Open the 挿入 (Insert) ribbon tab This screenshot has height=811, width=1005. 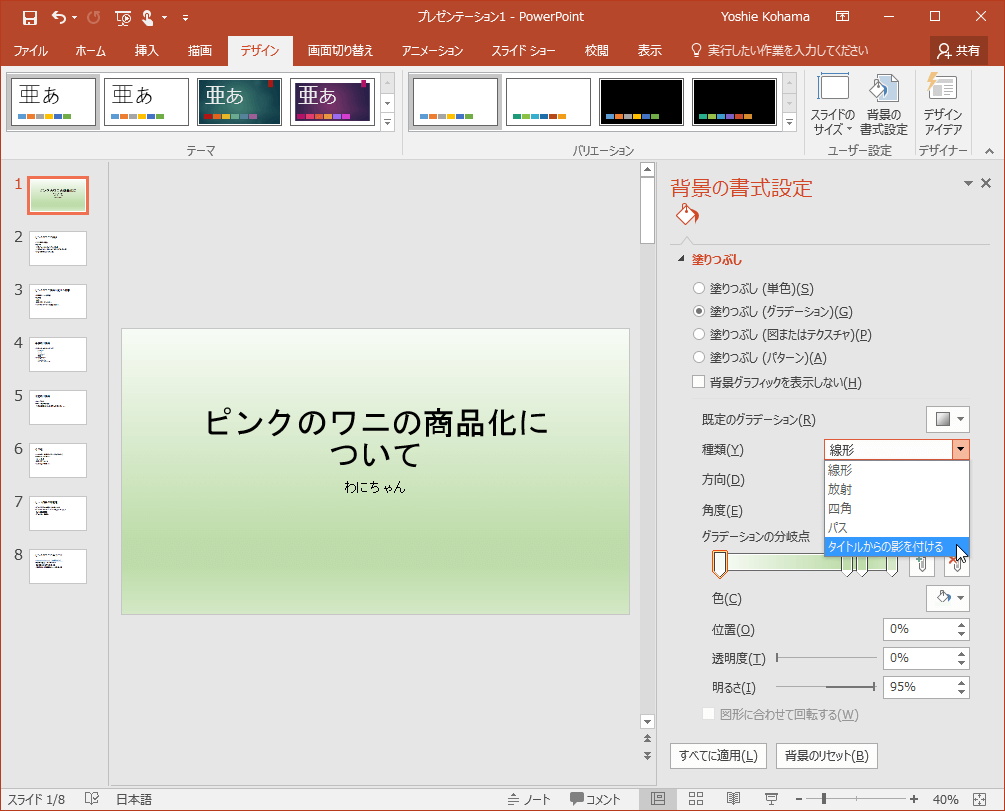click(146, 50)
